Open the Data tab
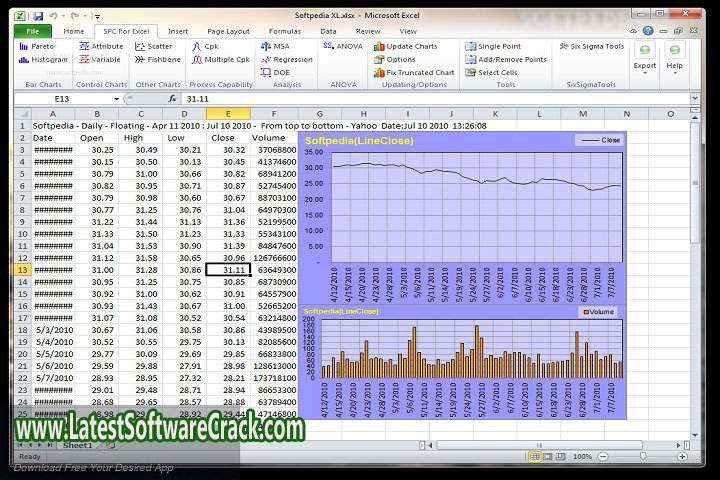This screenshot has width=720, height=480. (x=328, y=31)
